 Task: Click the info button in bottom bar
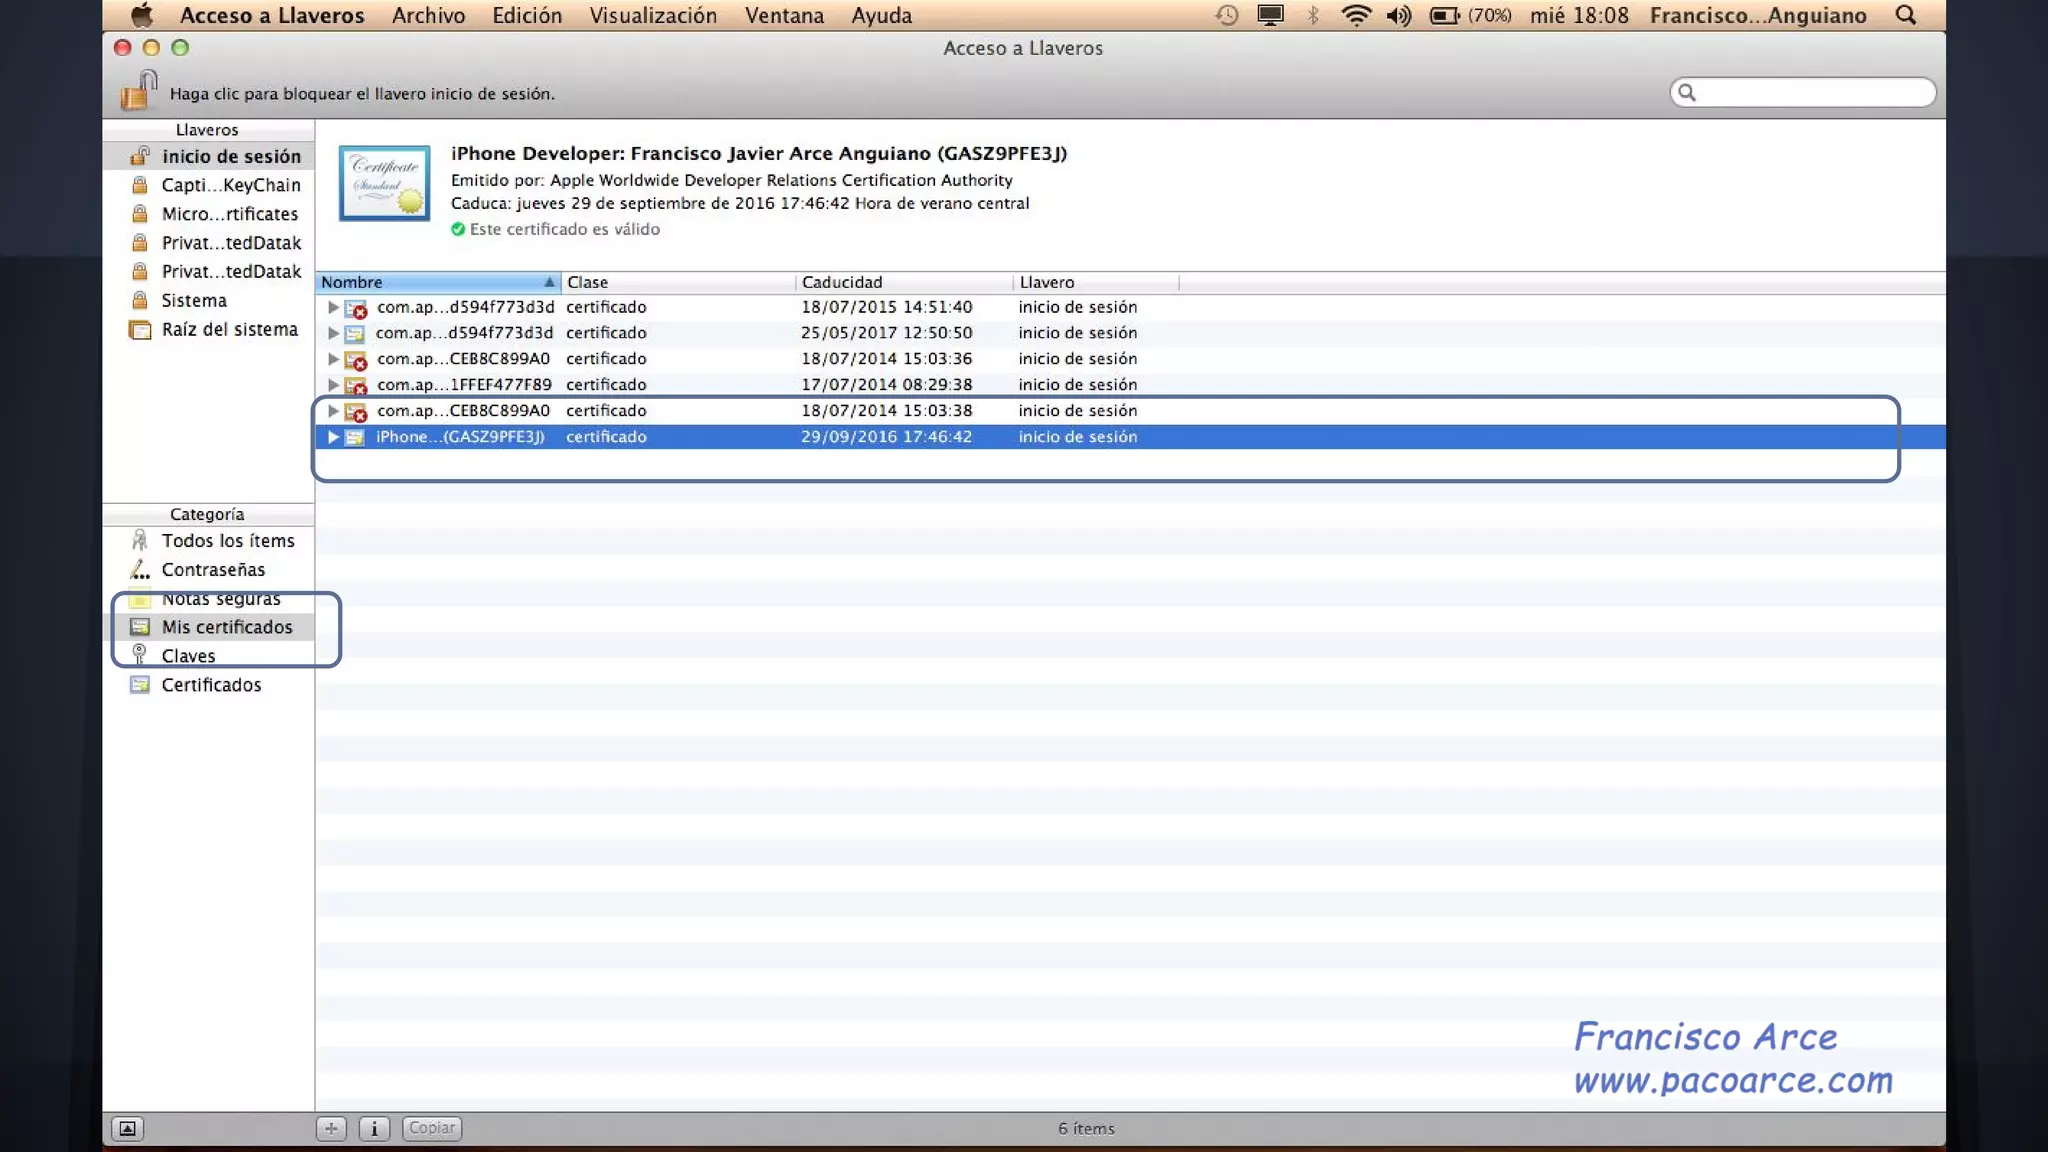coord(374,1128)
